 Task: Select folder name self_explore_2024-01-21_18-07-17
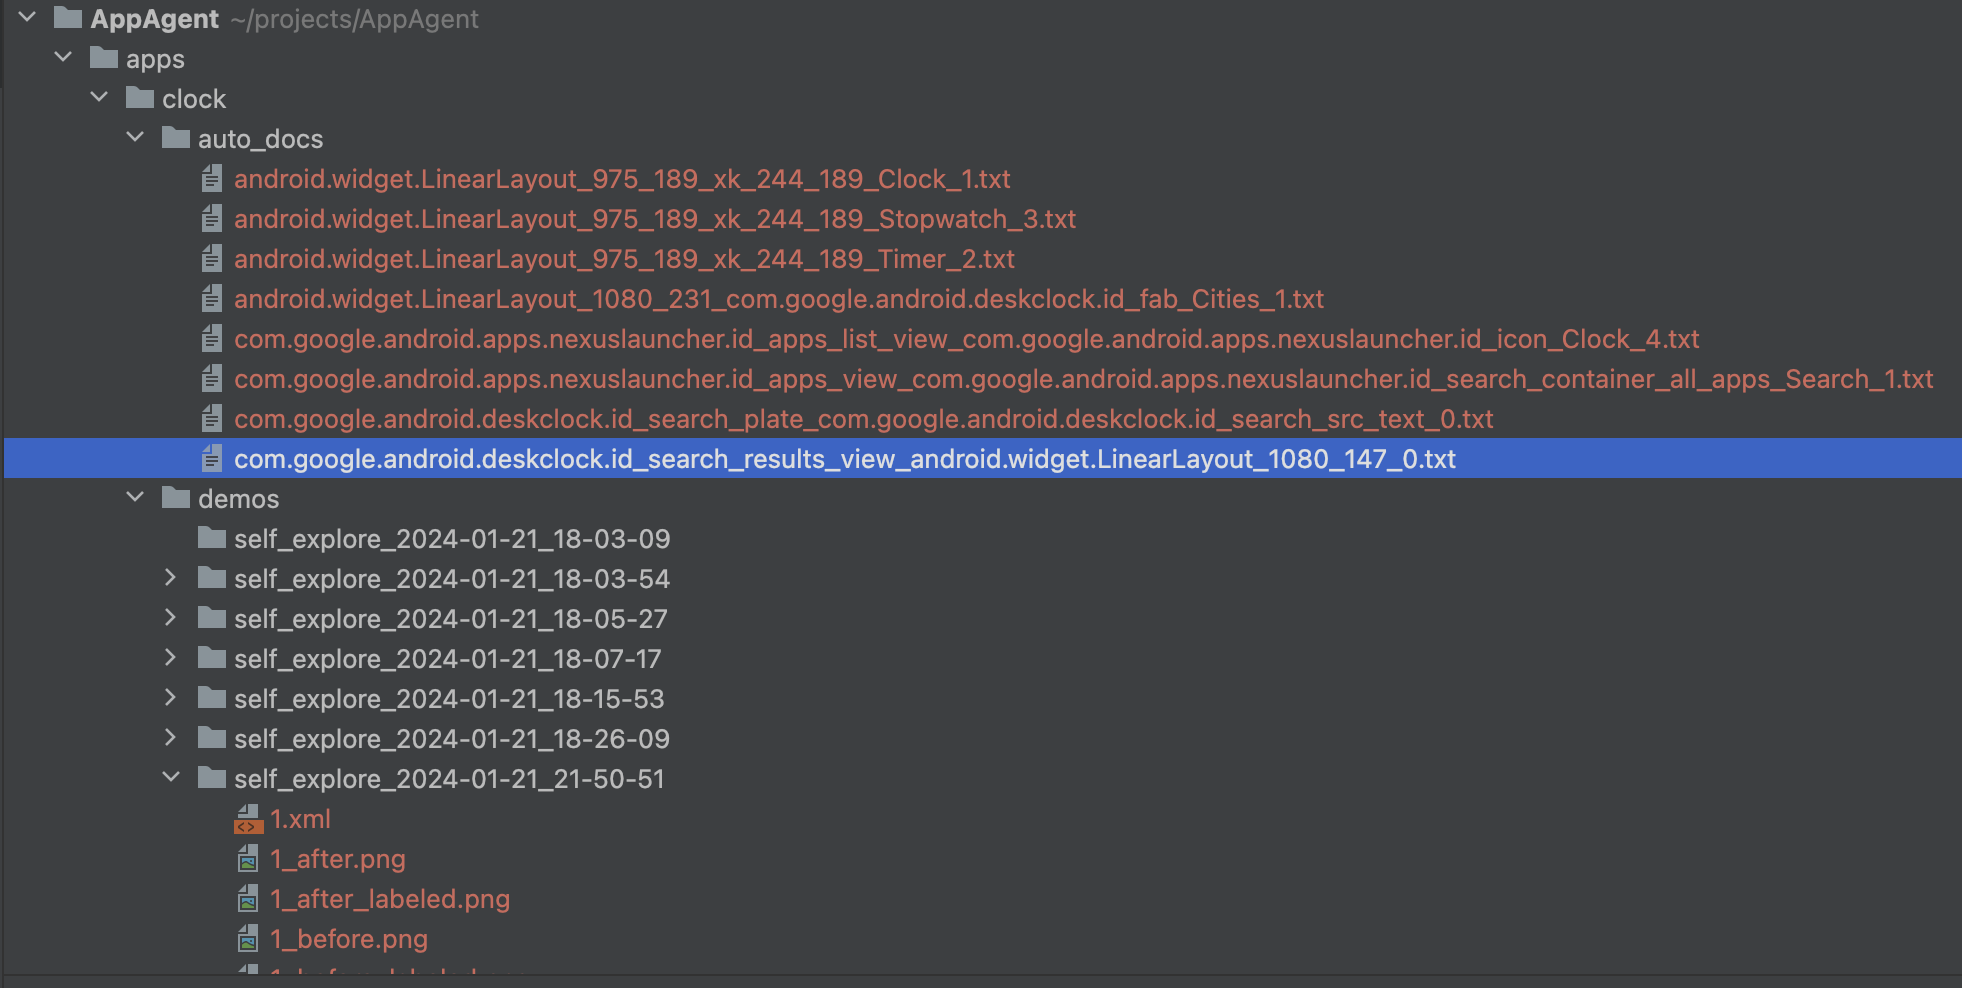448,659
